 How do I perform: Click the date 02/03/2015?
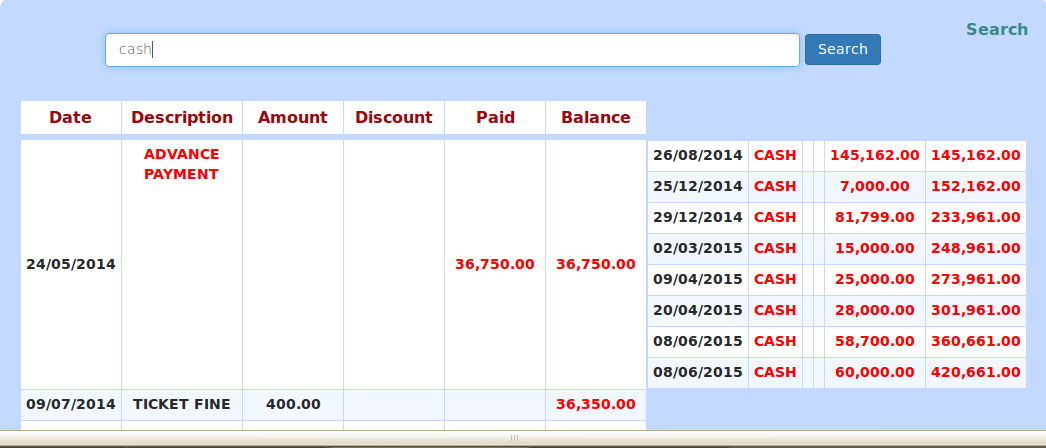[698, 248]
